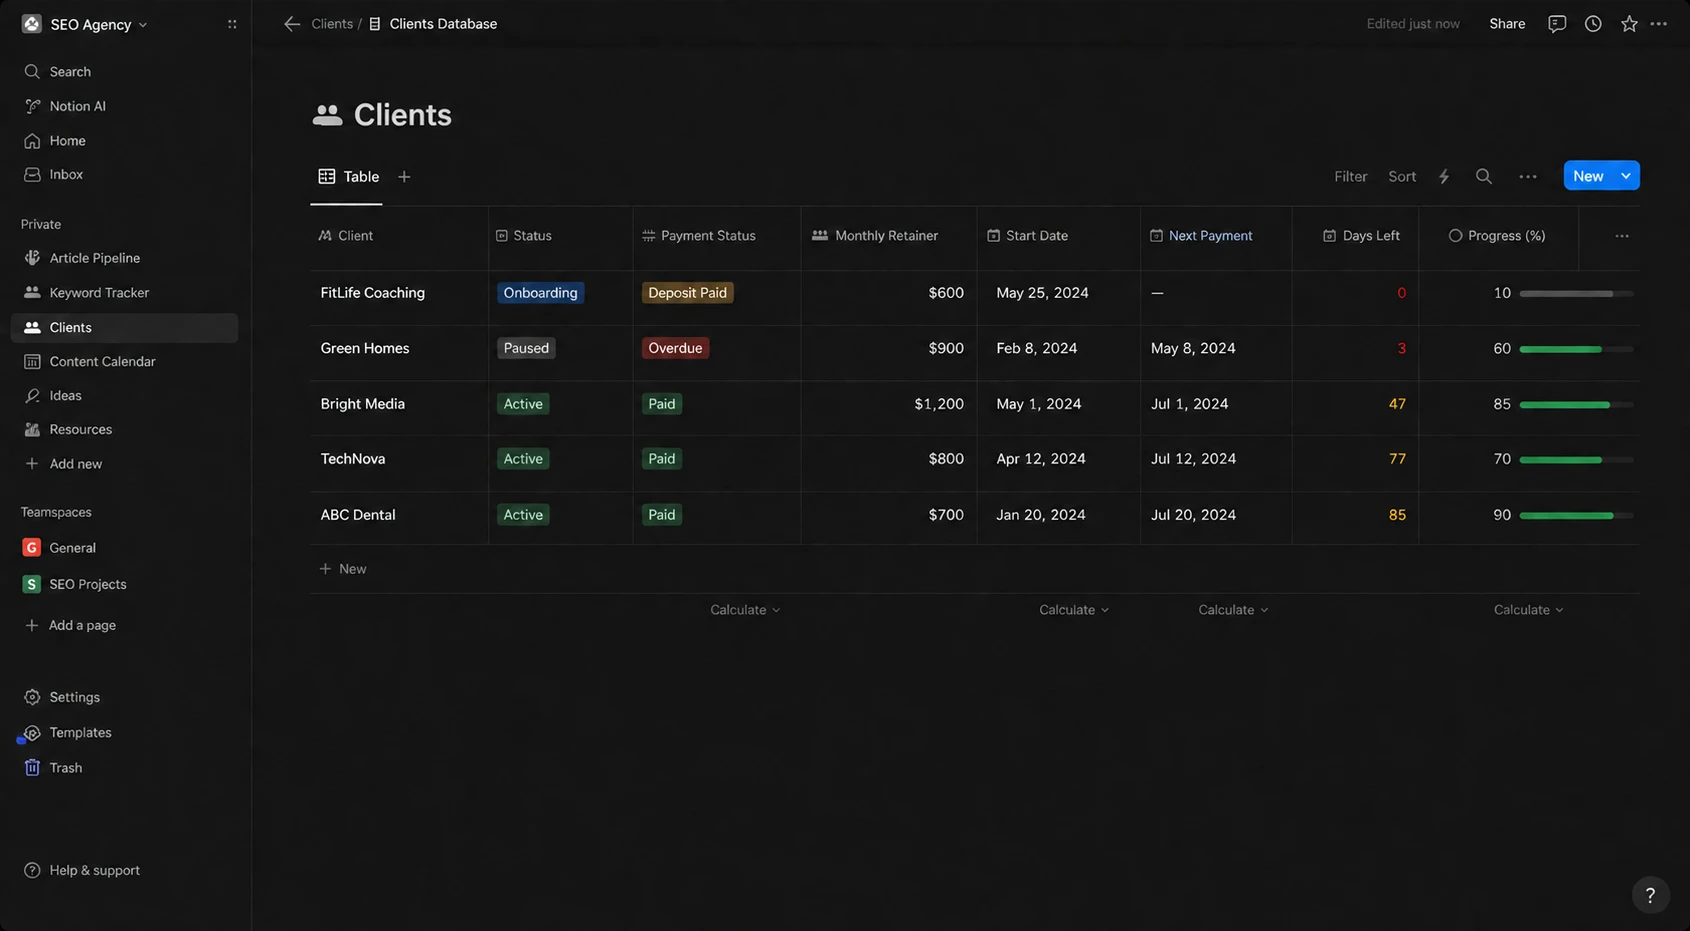Image resolution: width=1690 pixels, height=931 pixels.
Task: Click the Status column header
Action: 560,236
